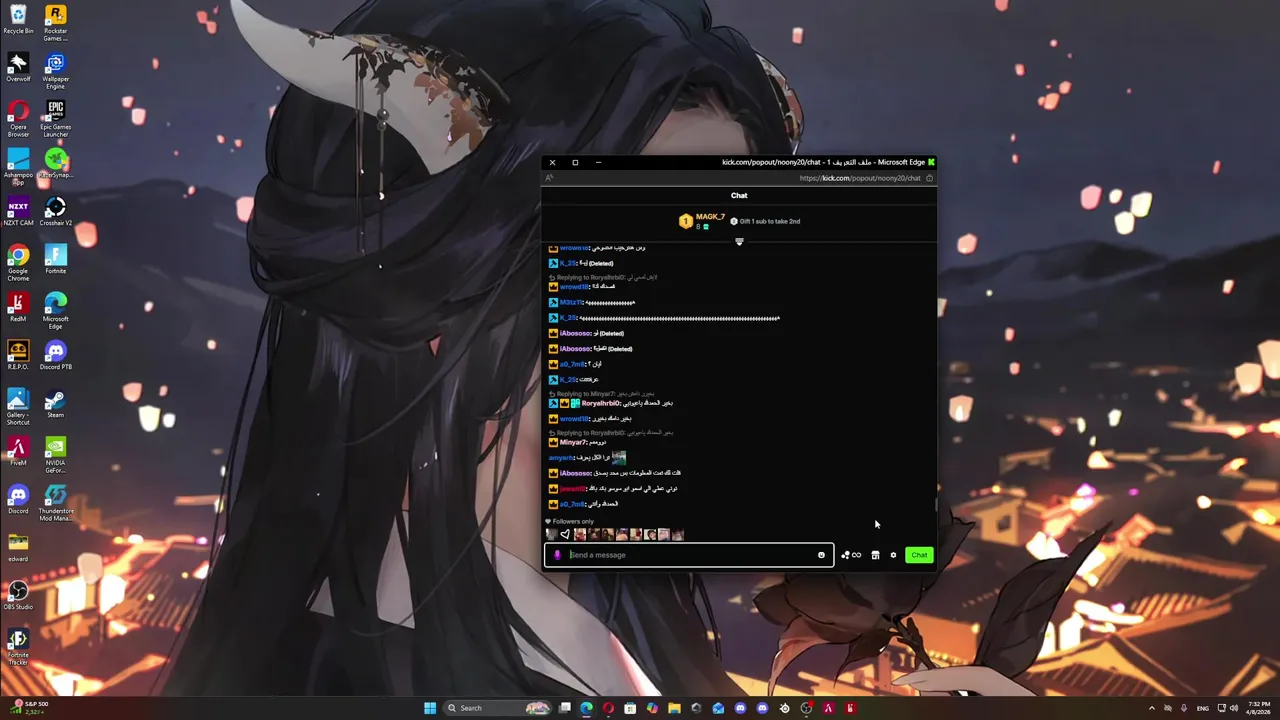Screen dimensions: 1280x720
Task: Open the channel points icon beside infinity symbol
Action: coord(845,555)
